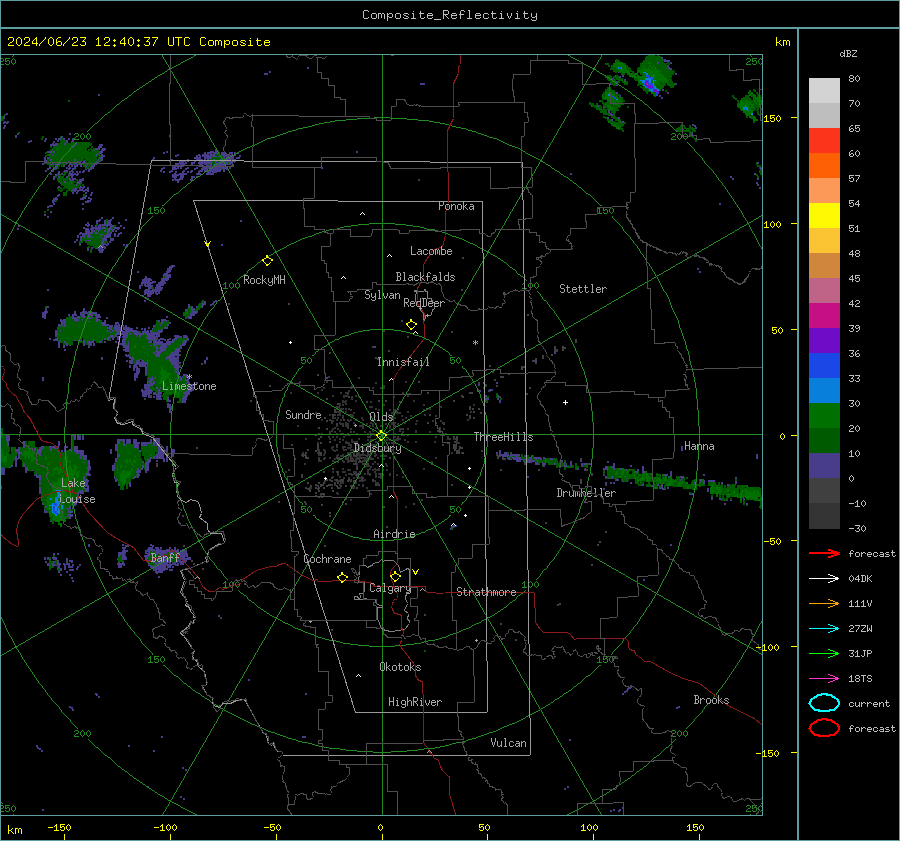Click the yellow diamond marker below Cochrane

(x=342, y=577)
